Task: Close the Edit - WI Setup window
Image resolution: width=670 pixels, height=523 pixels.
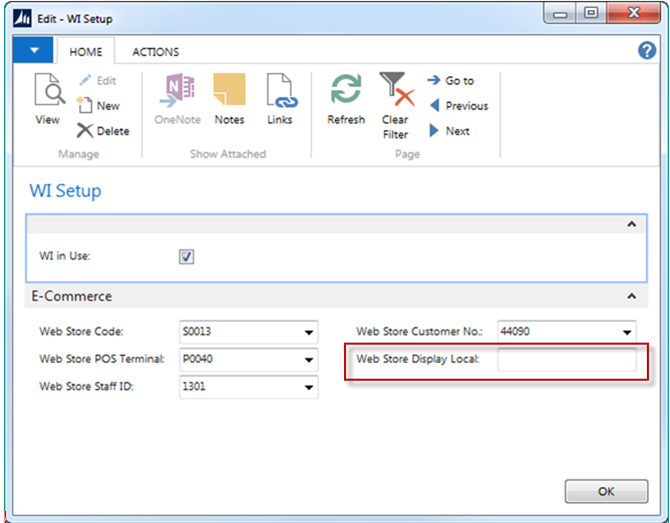Action: coord(633,14)
